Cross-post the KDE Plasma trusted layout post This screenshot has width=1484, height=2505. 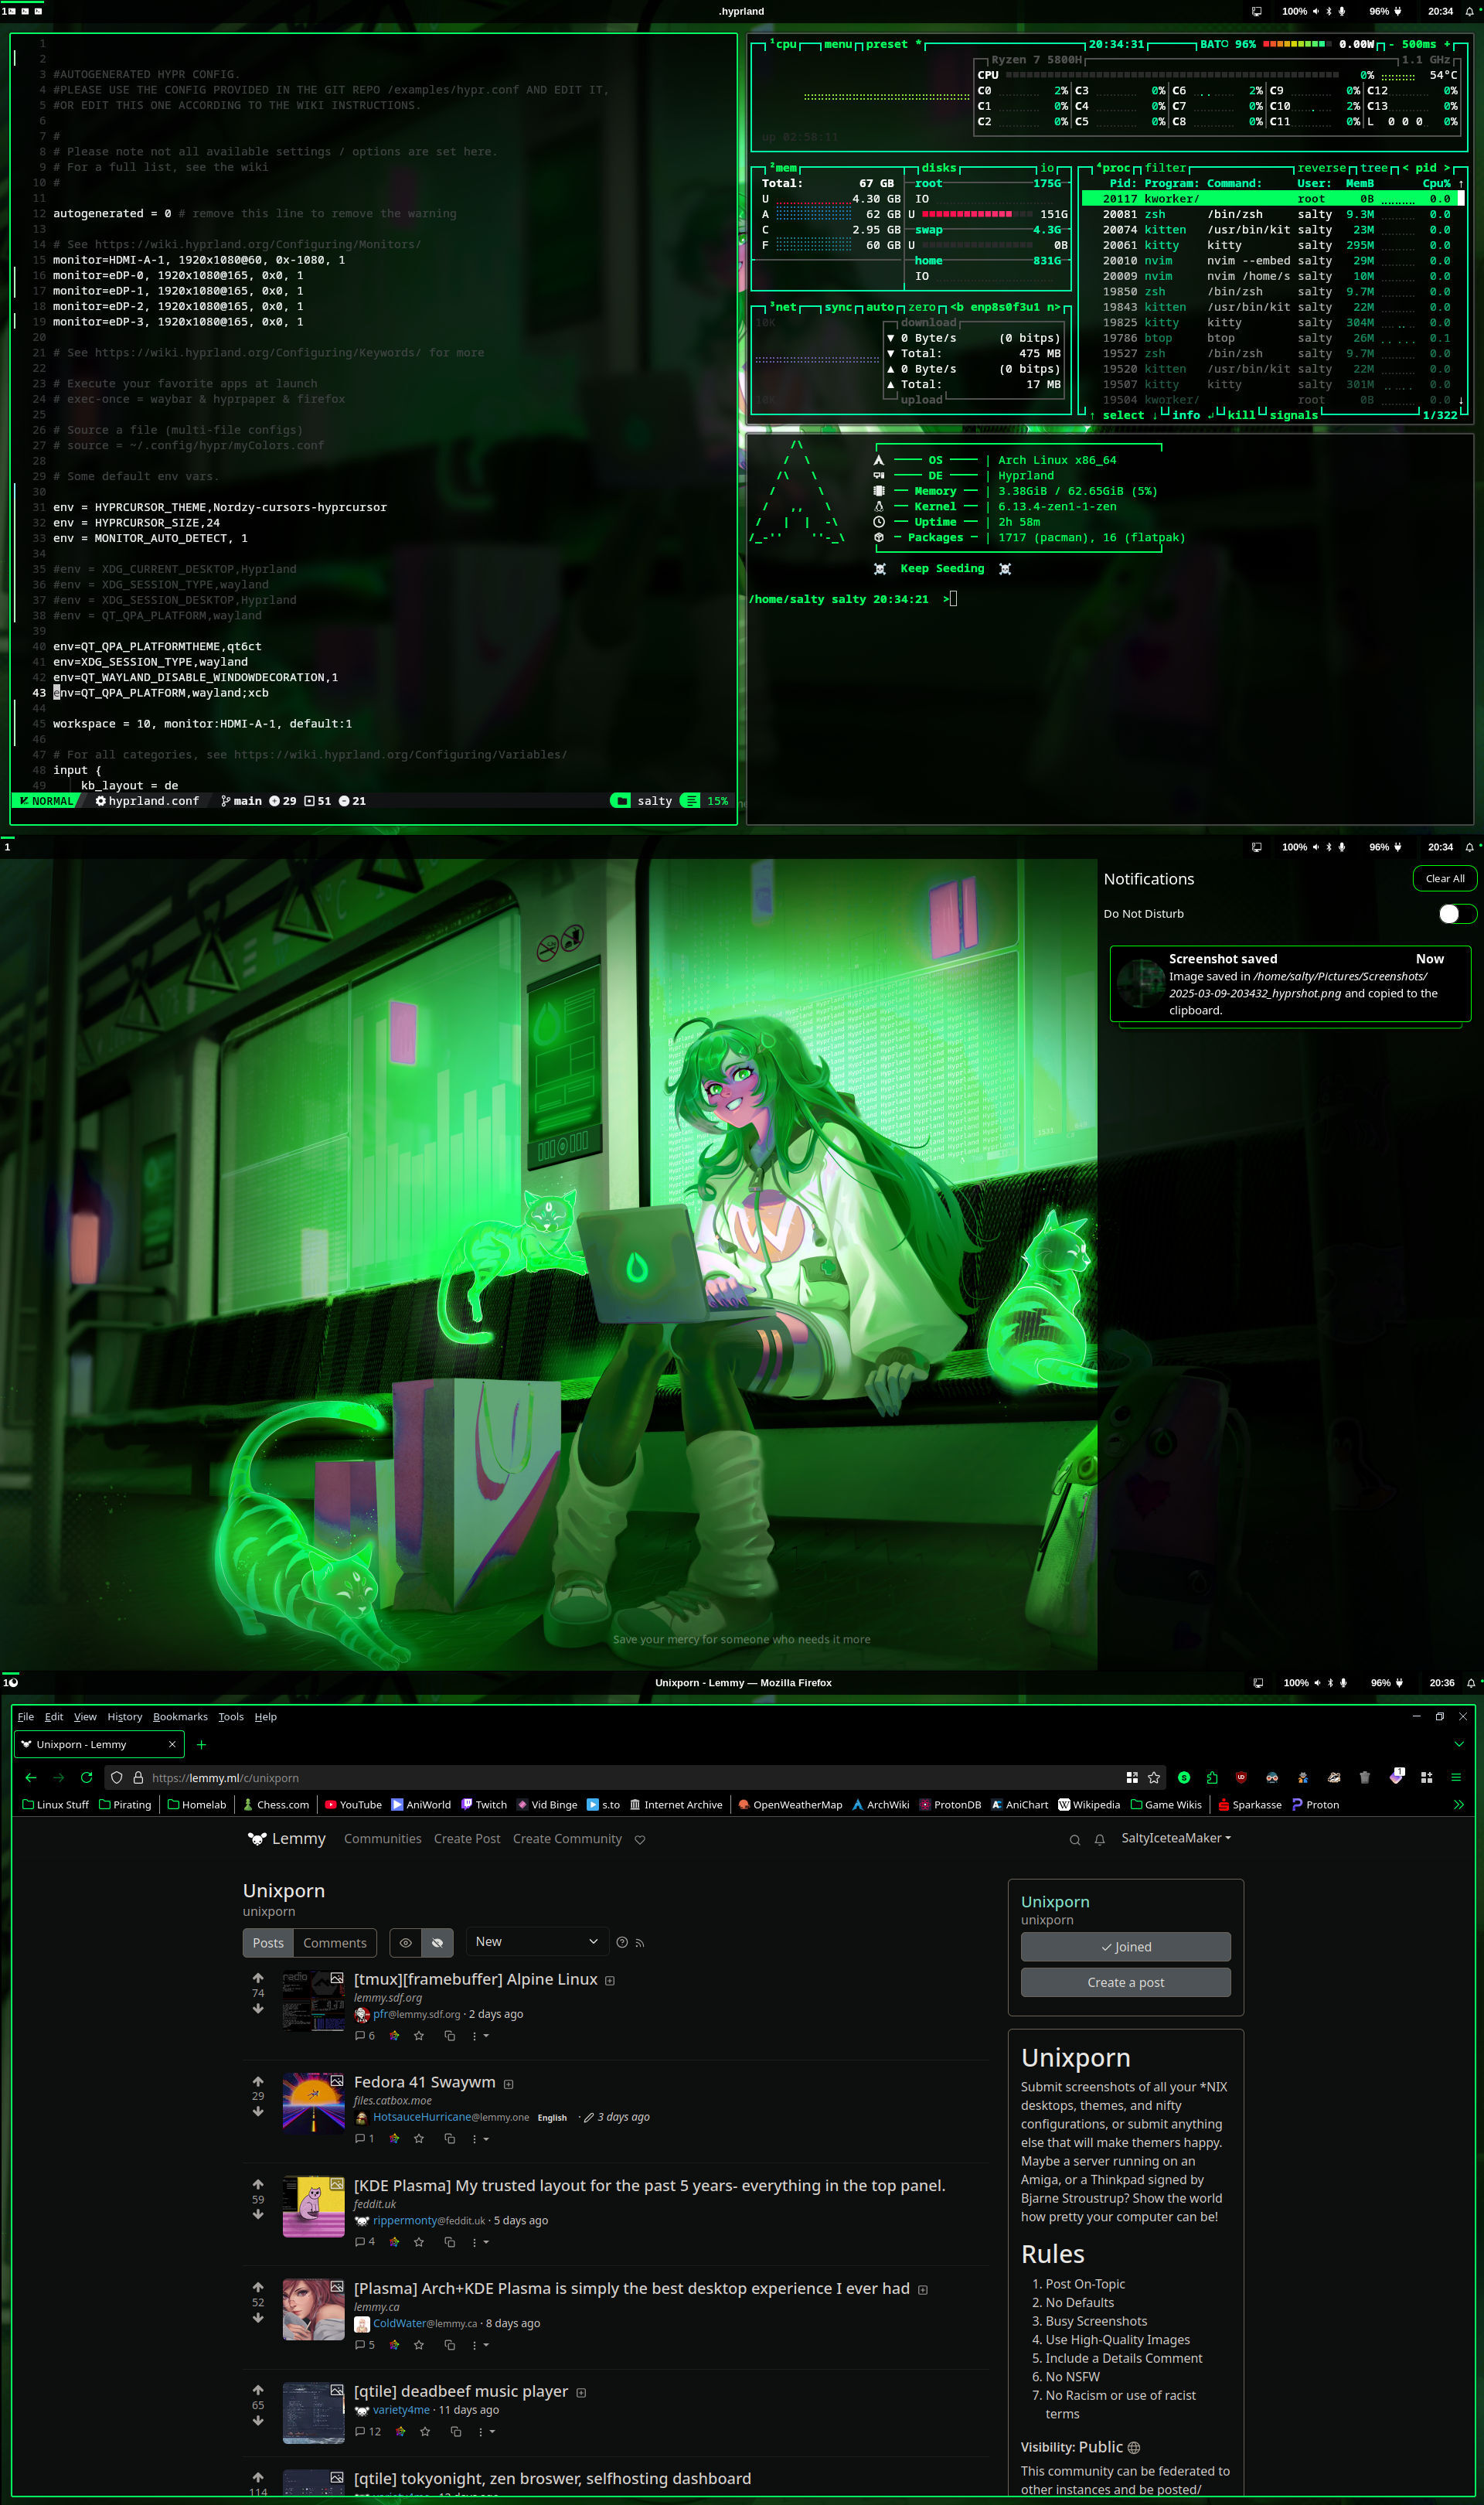449,2242
